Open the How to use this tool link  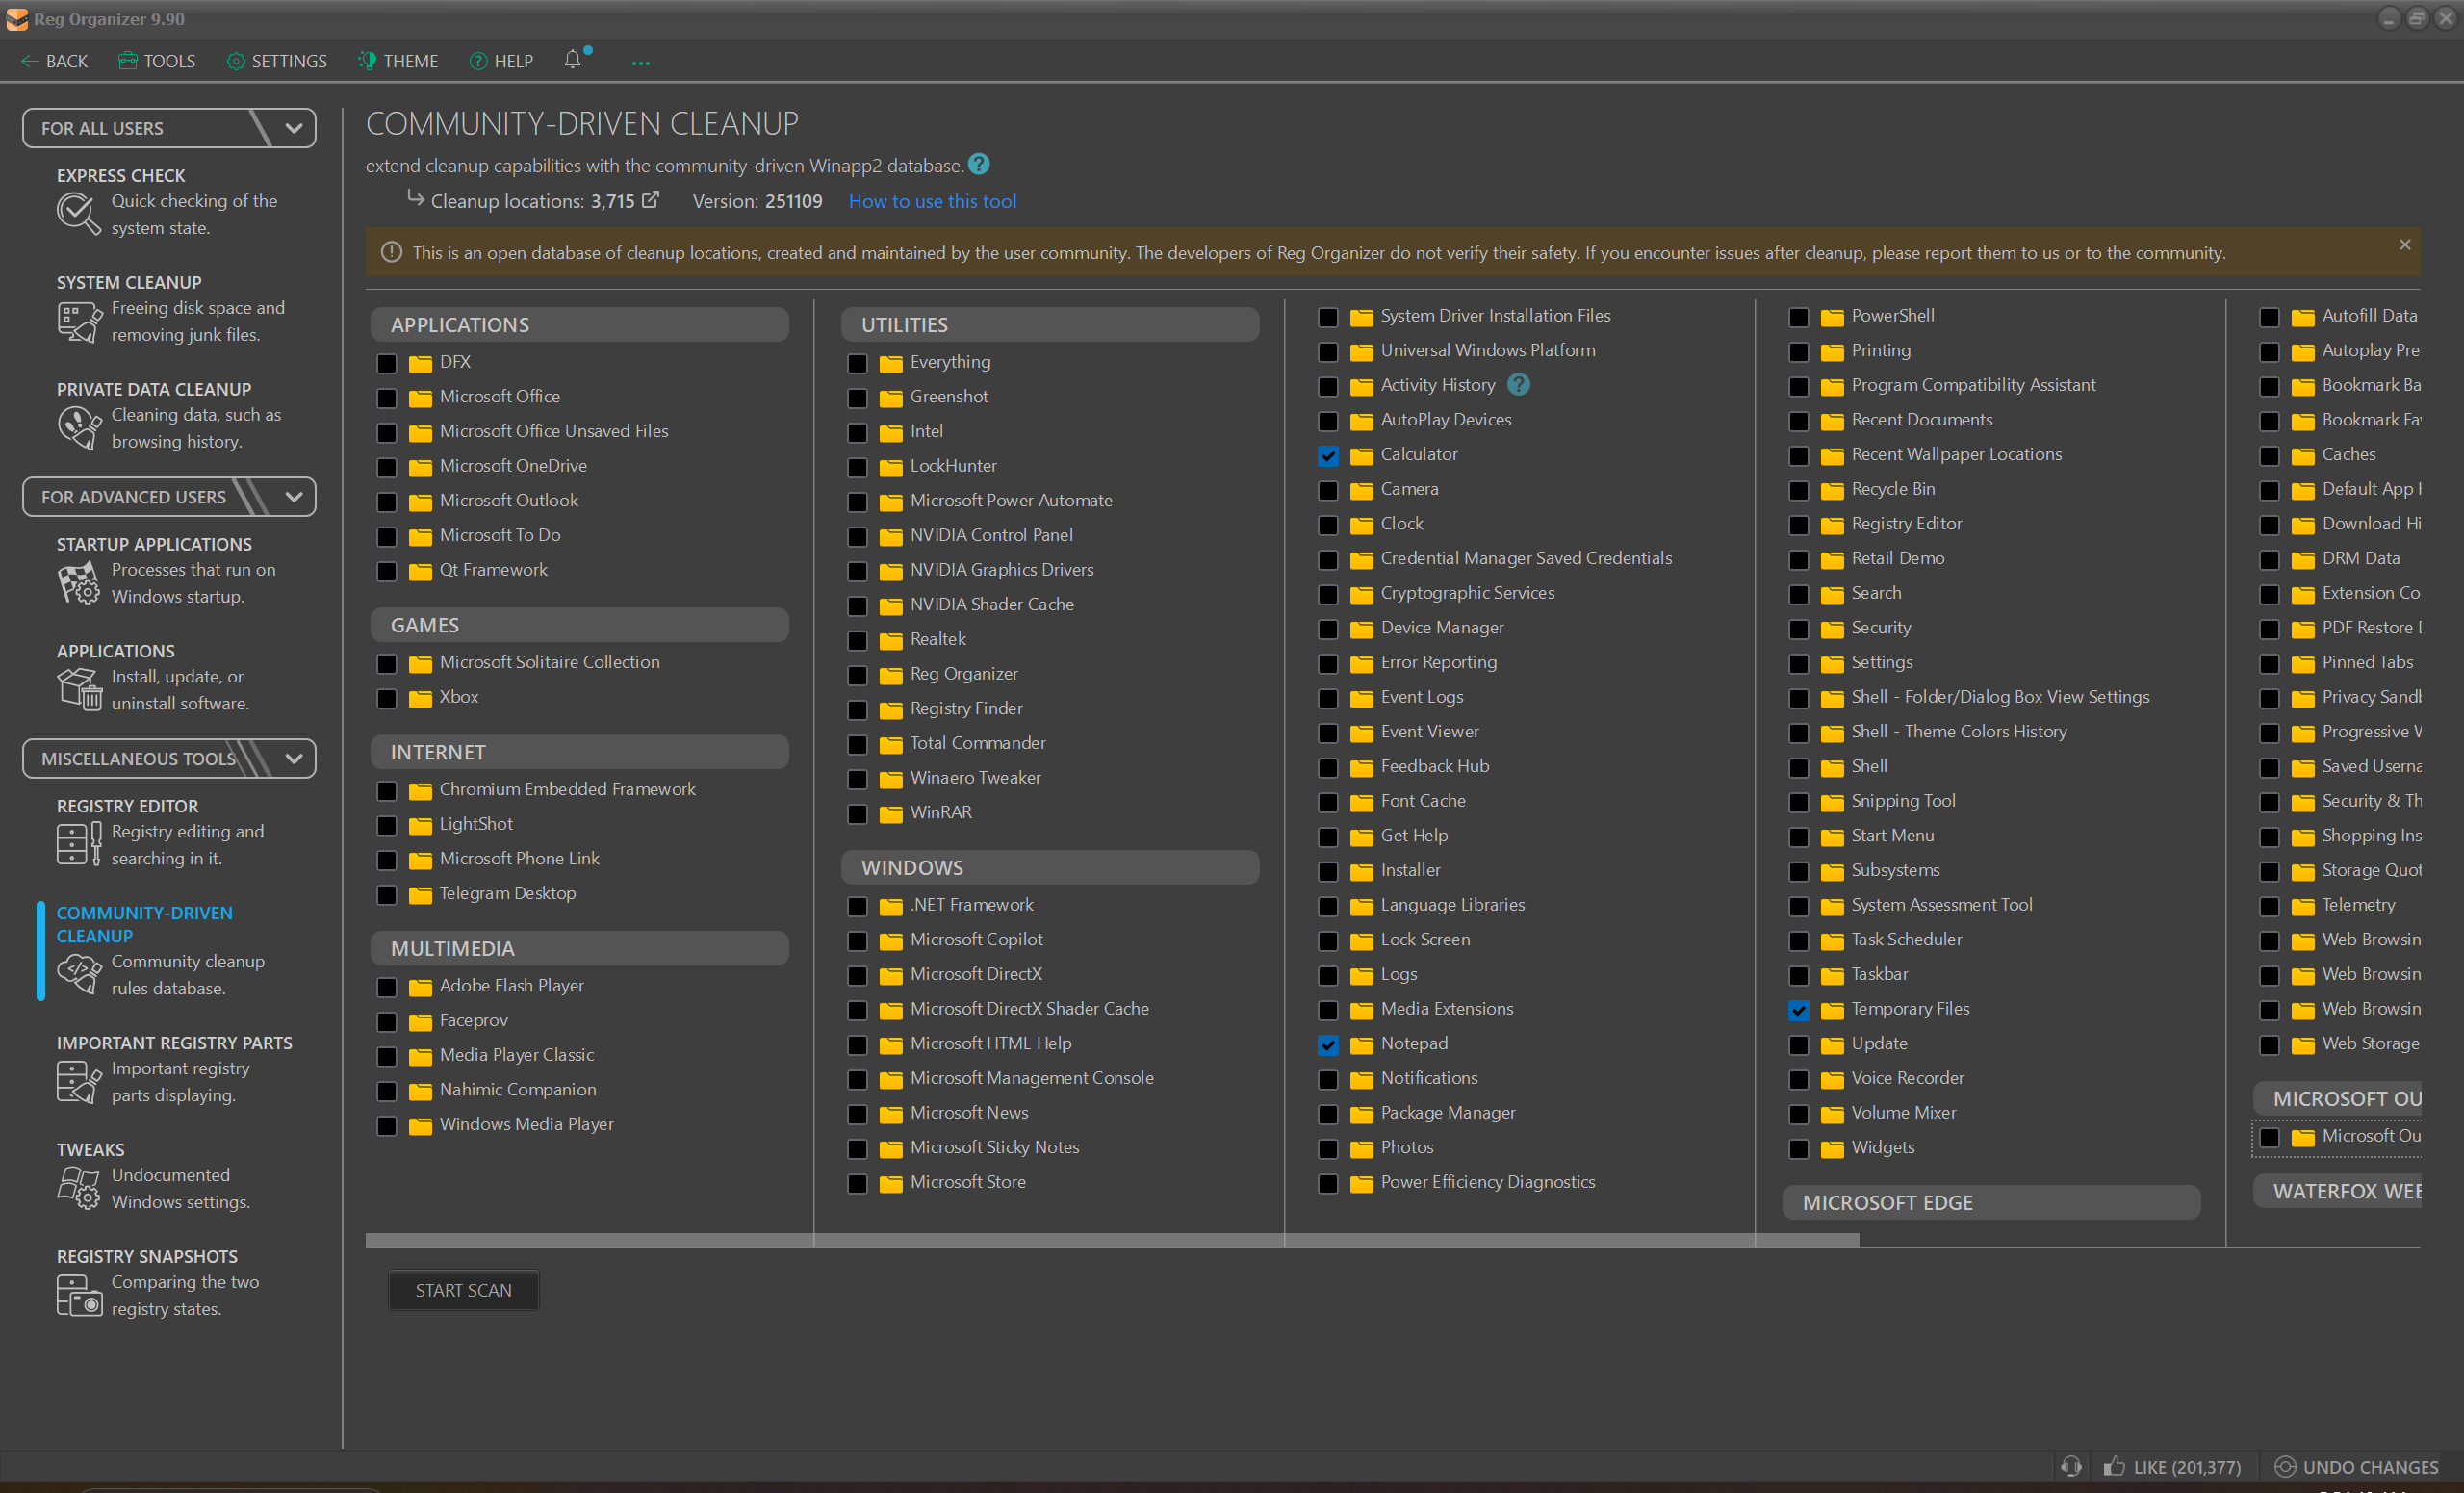[x=932, y=201]
